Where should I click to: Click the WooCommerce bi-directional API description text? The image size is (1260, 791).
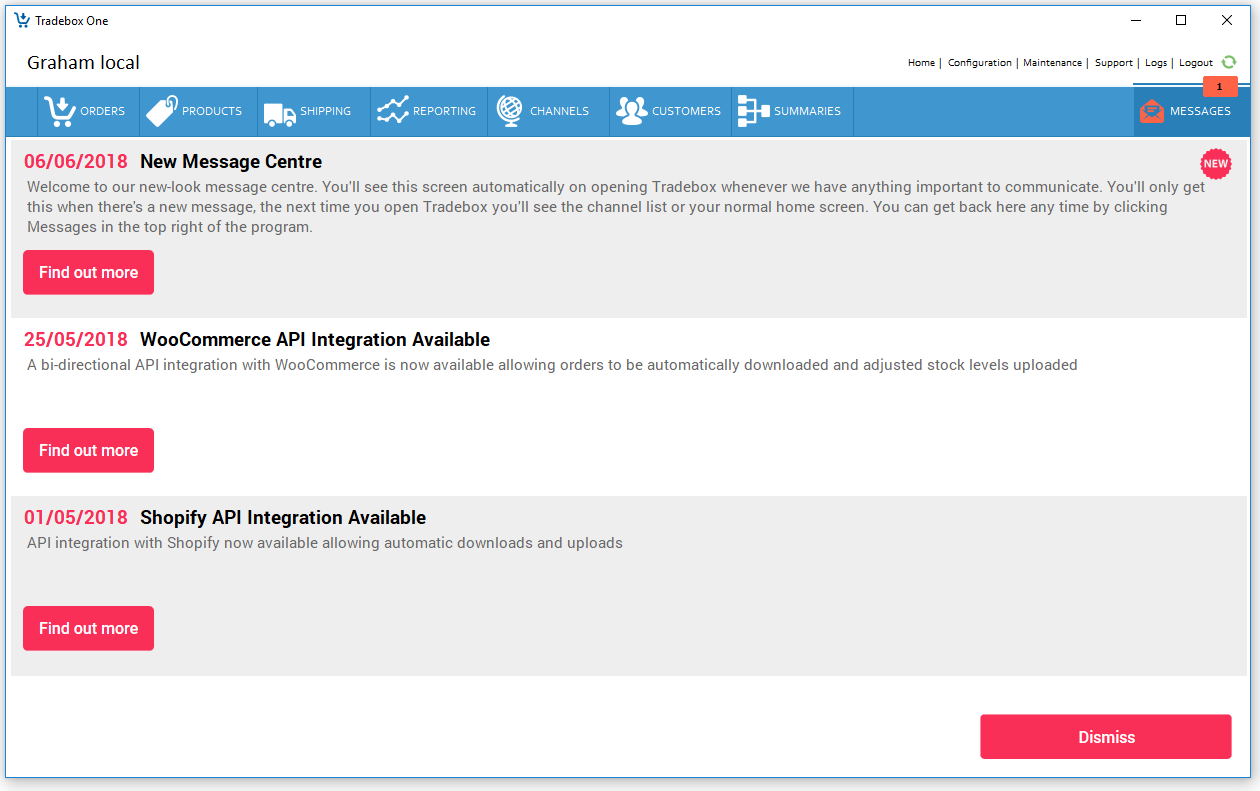click(x=552, y=365)
